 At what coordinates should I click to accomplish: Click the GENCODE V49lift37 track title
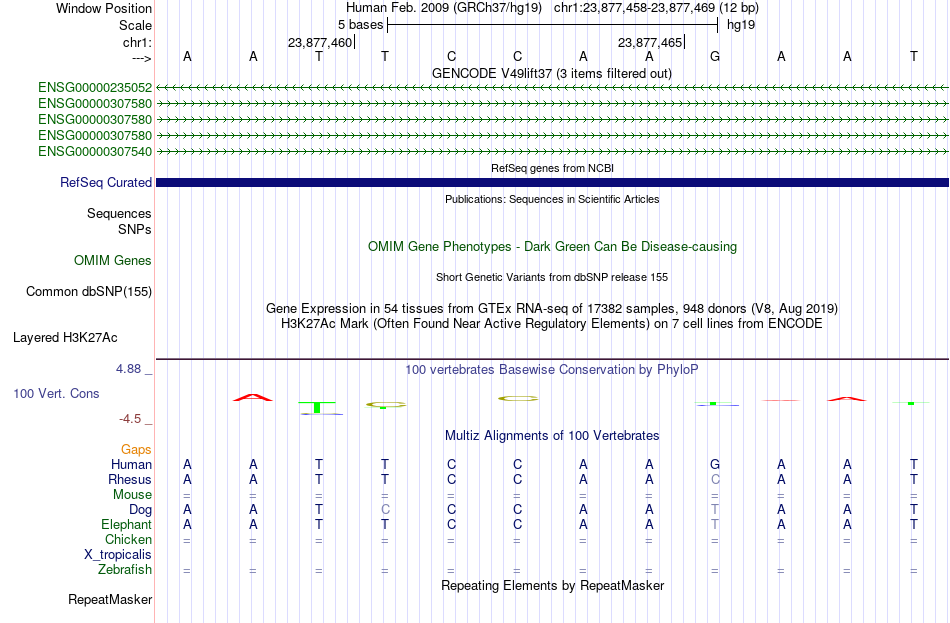[x=551, y=74]
